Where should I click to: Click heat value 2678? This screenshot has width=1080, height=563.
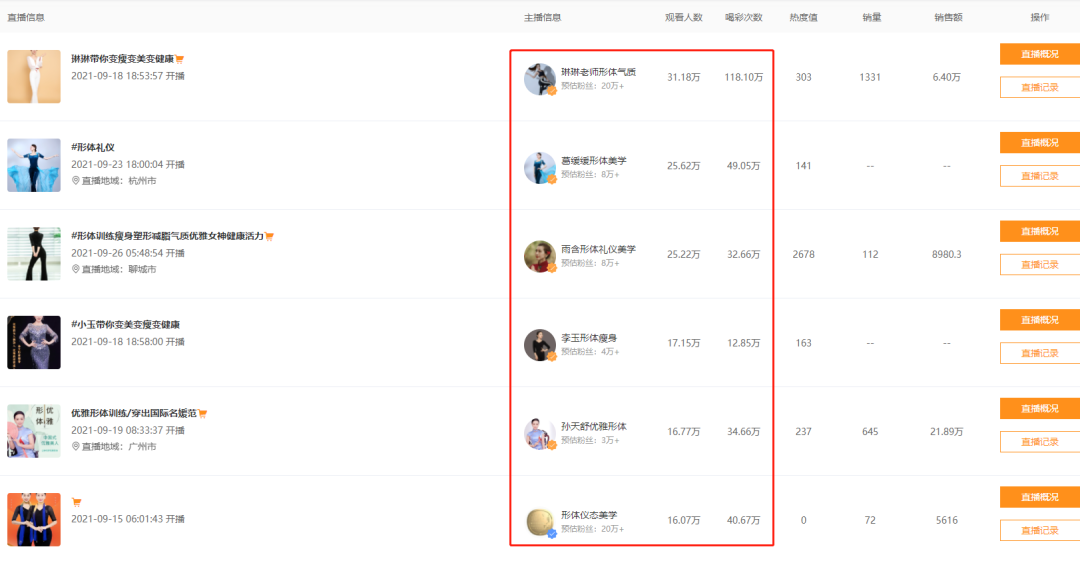pos(803,254)
